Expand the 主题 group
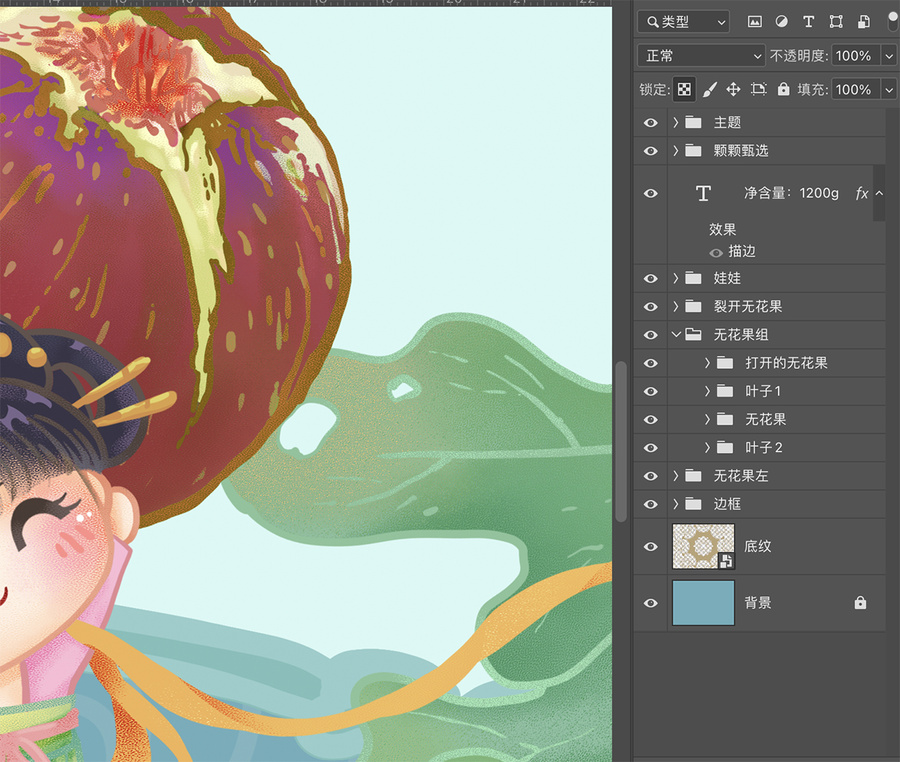900x762 pixels. [676, 122]
